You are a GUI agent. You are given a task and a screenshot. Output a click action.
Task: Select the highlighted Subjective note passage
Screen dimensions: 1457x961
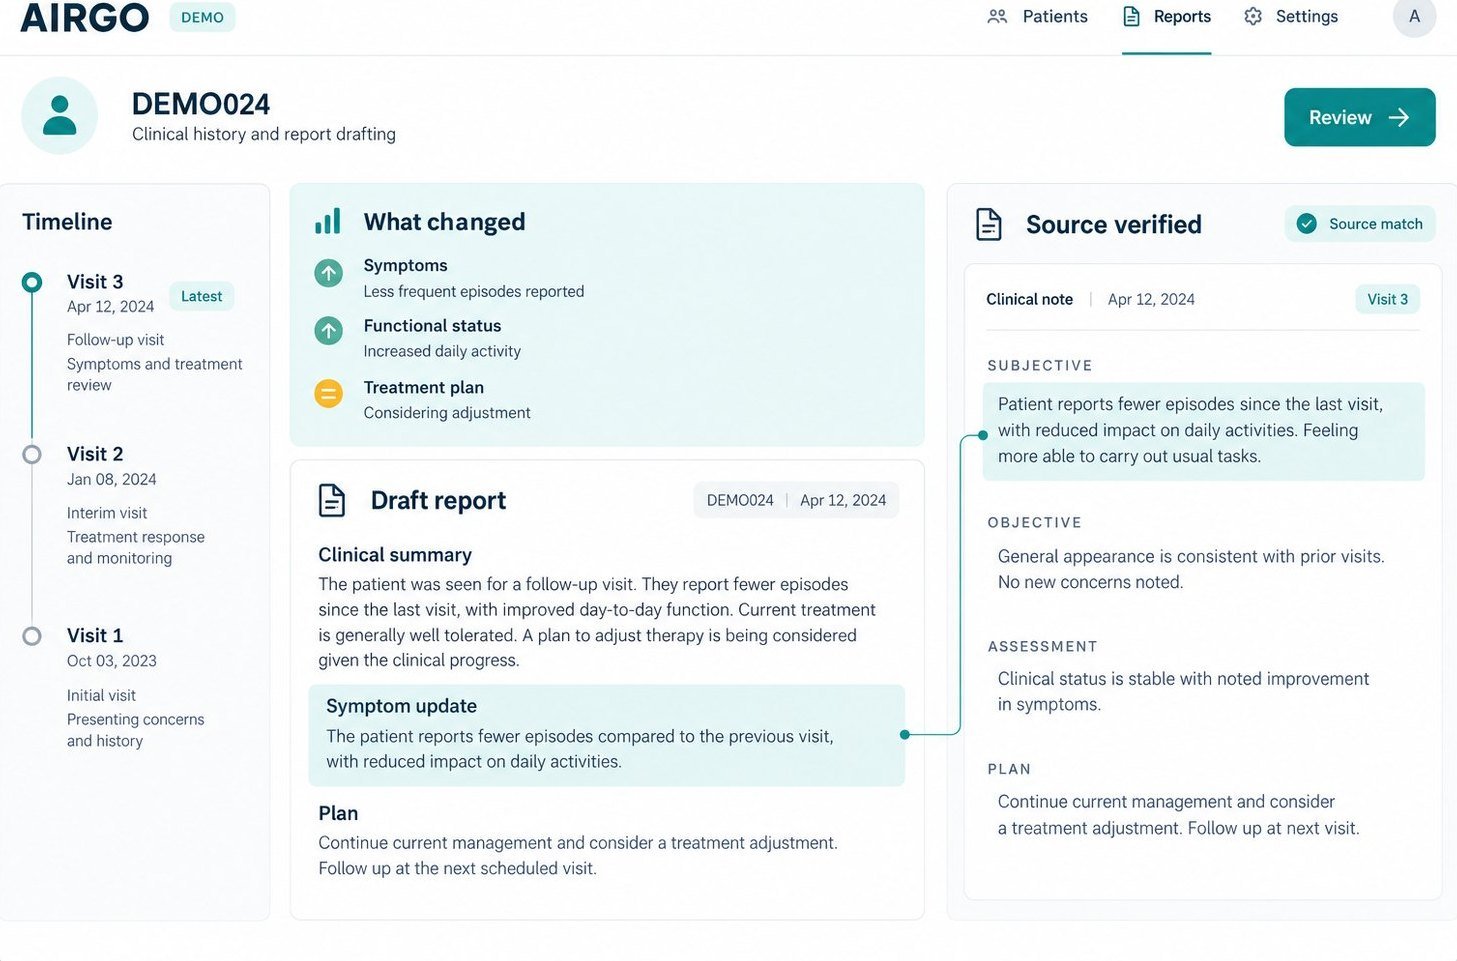[x=1203, y=431]
